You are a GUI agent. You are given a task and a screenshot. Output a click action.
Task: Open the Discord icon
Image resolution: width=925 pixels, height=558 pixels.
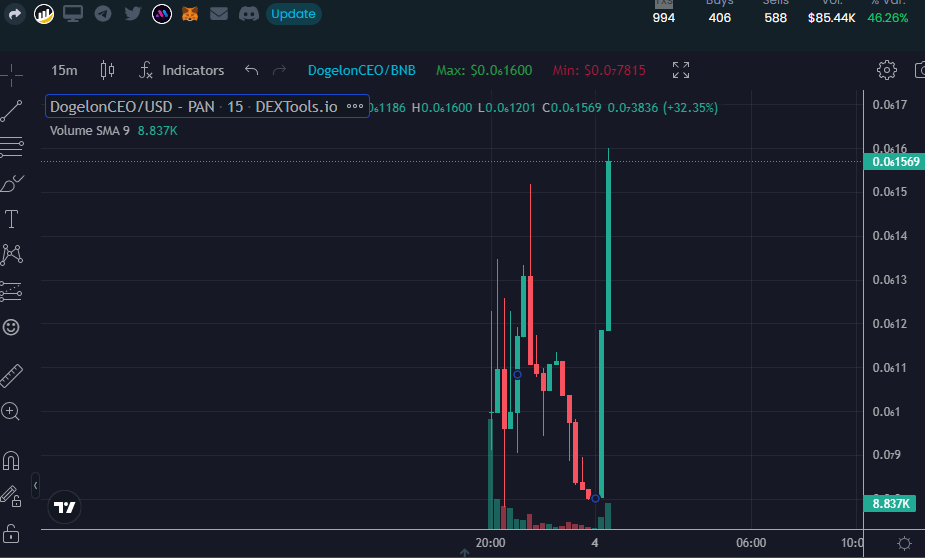pos(248,14)
